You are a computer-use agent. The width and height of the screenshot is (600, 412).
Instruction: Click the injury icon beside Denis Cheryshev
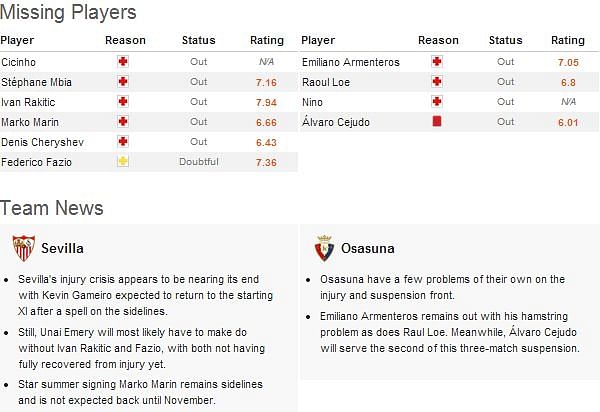click(x=123, y=142)
